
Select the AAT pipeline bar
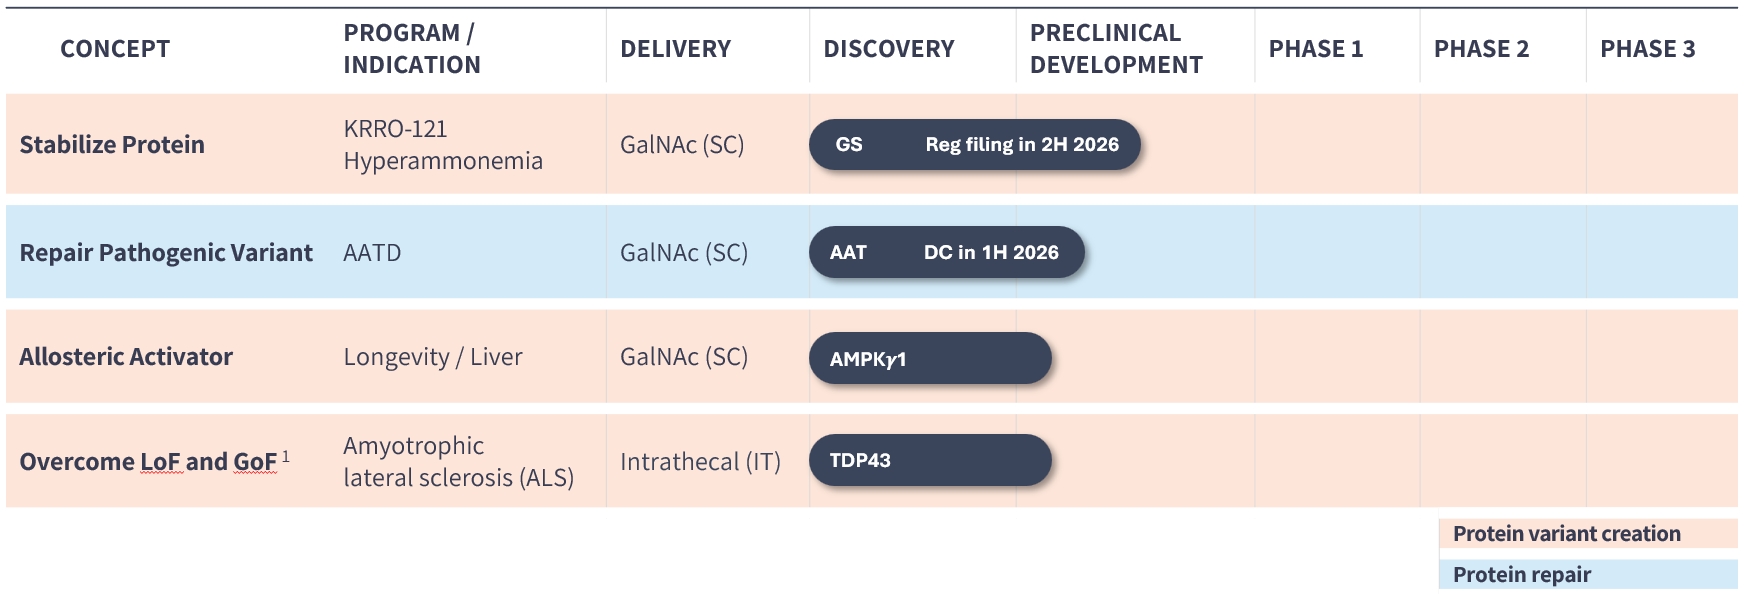[946, 252]
